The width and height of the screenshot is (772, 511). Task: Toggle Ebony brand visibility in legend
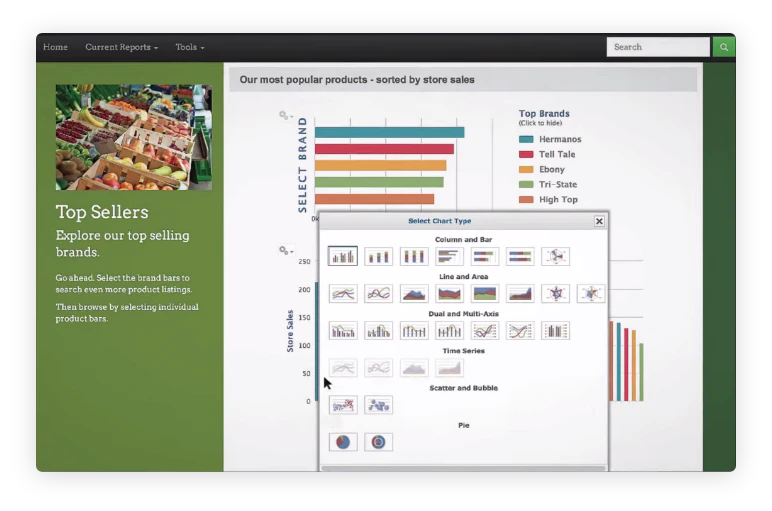click(542, 169)
